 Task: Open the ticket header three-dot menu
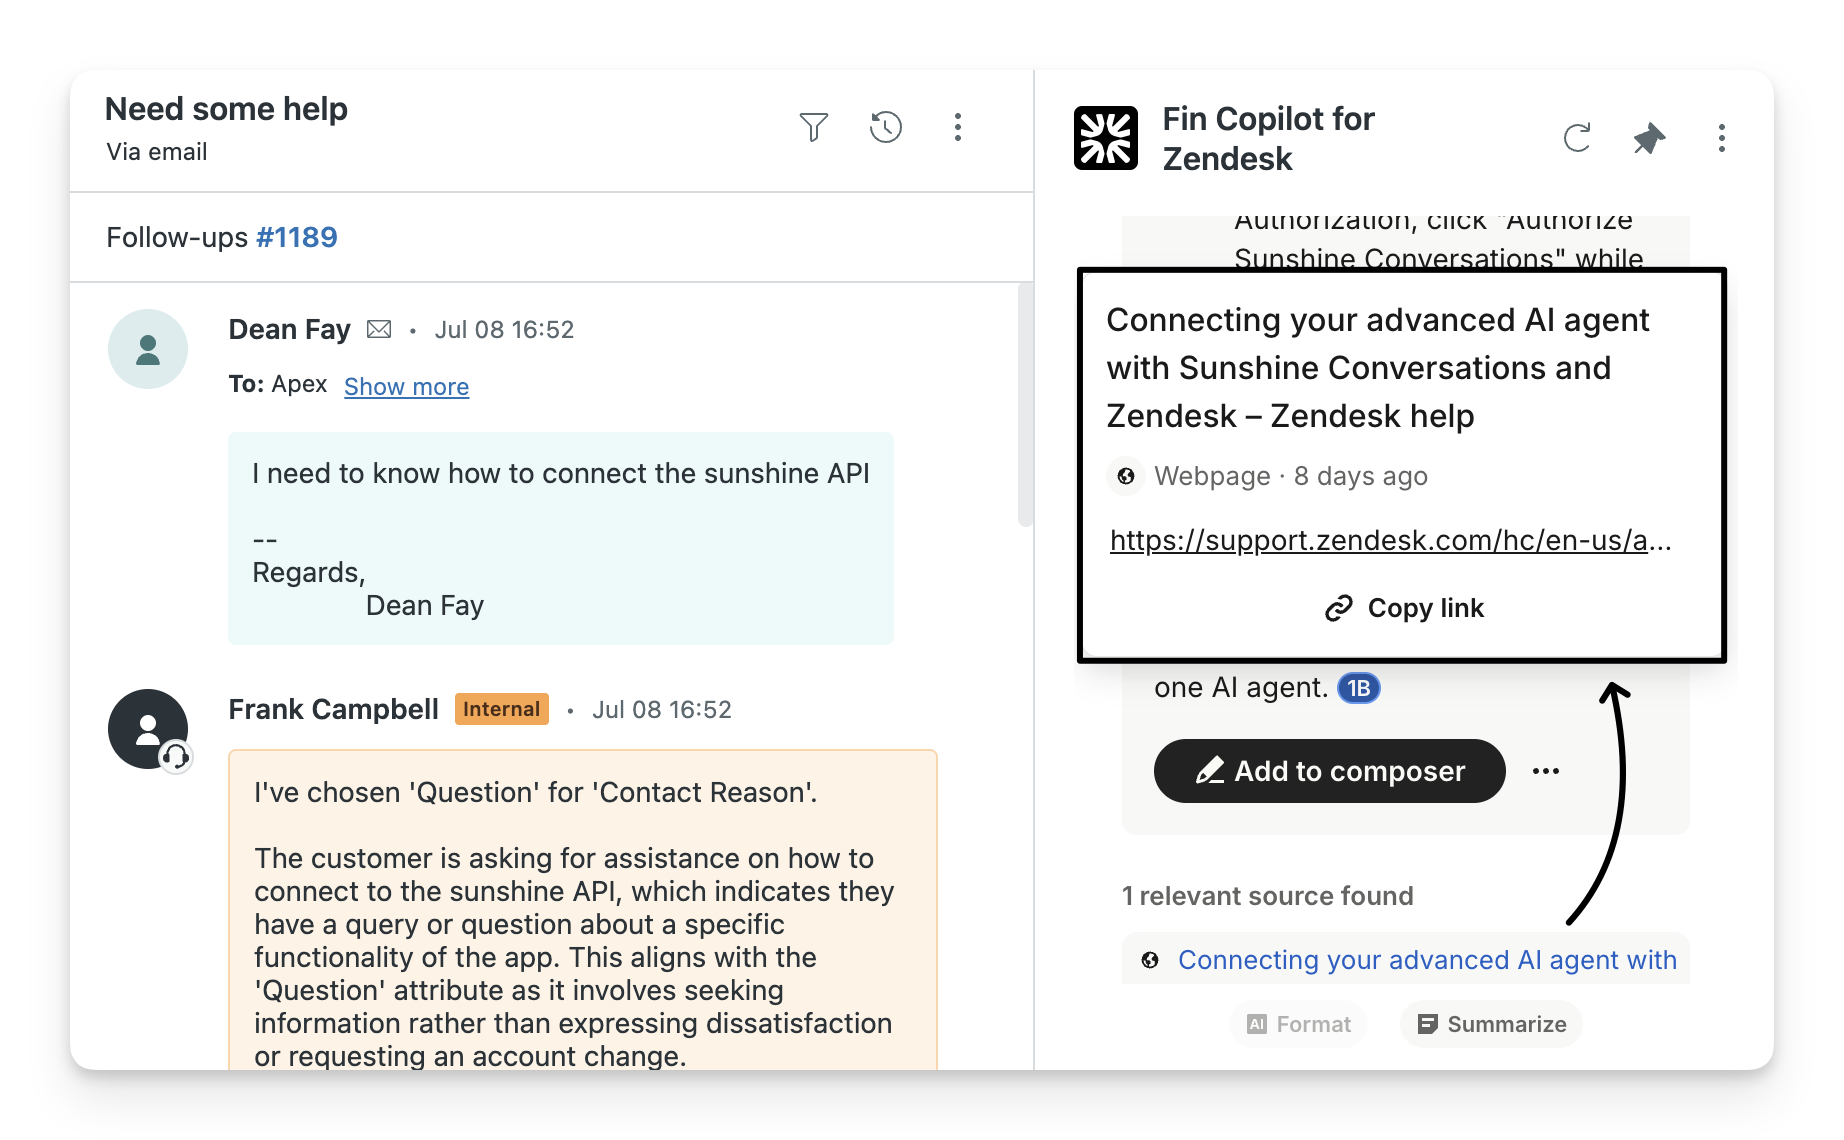[957, 127]
